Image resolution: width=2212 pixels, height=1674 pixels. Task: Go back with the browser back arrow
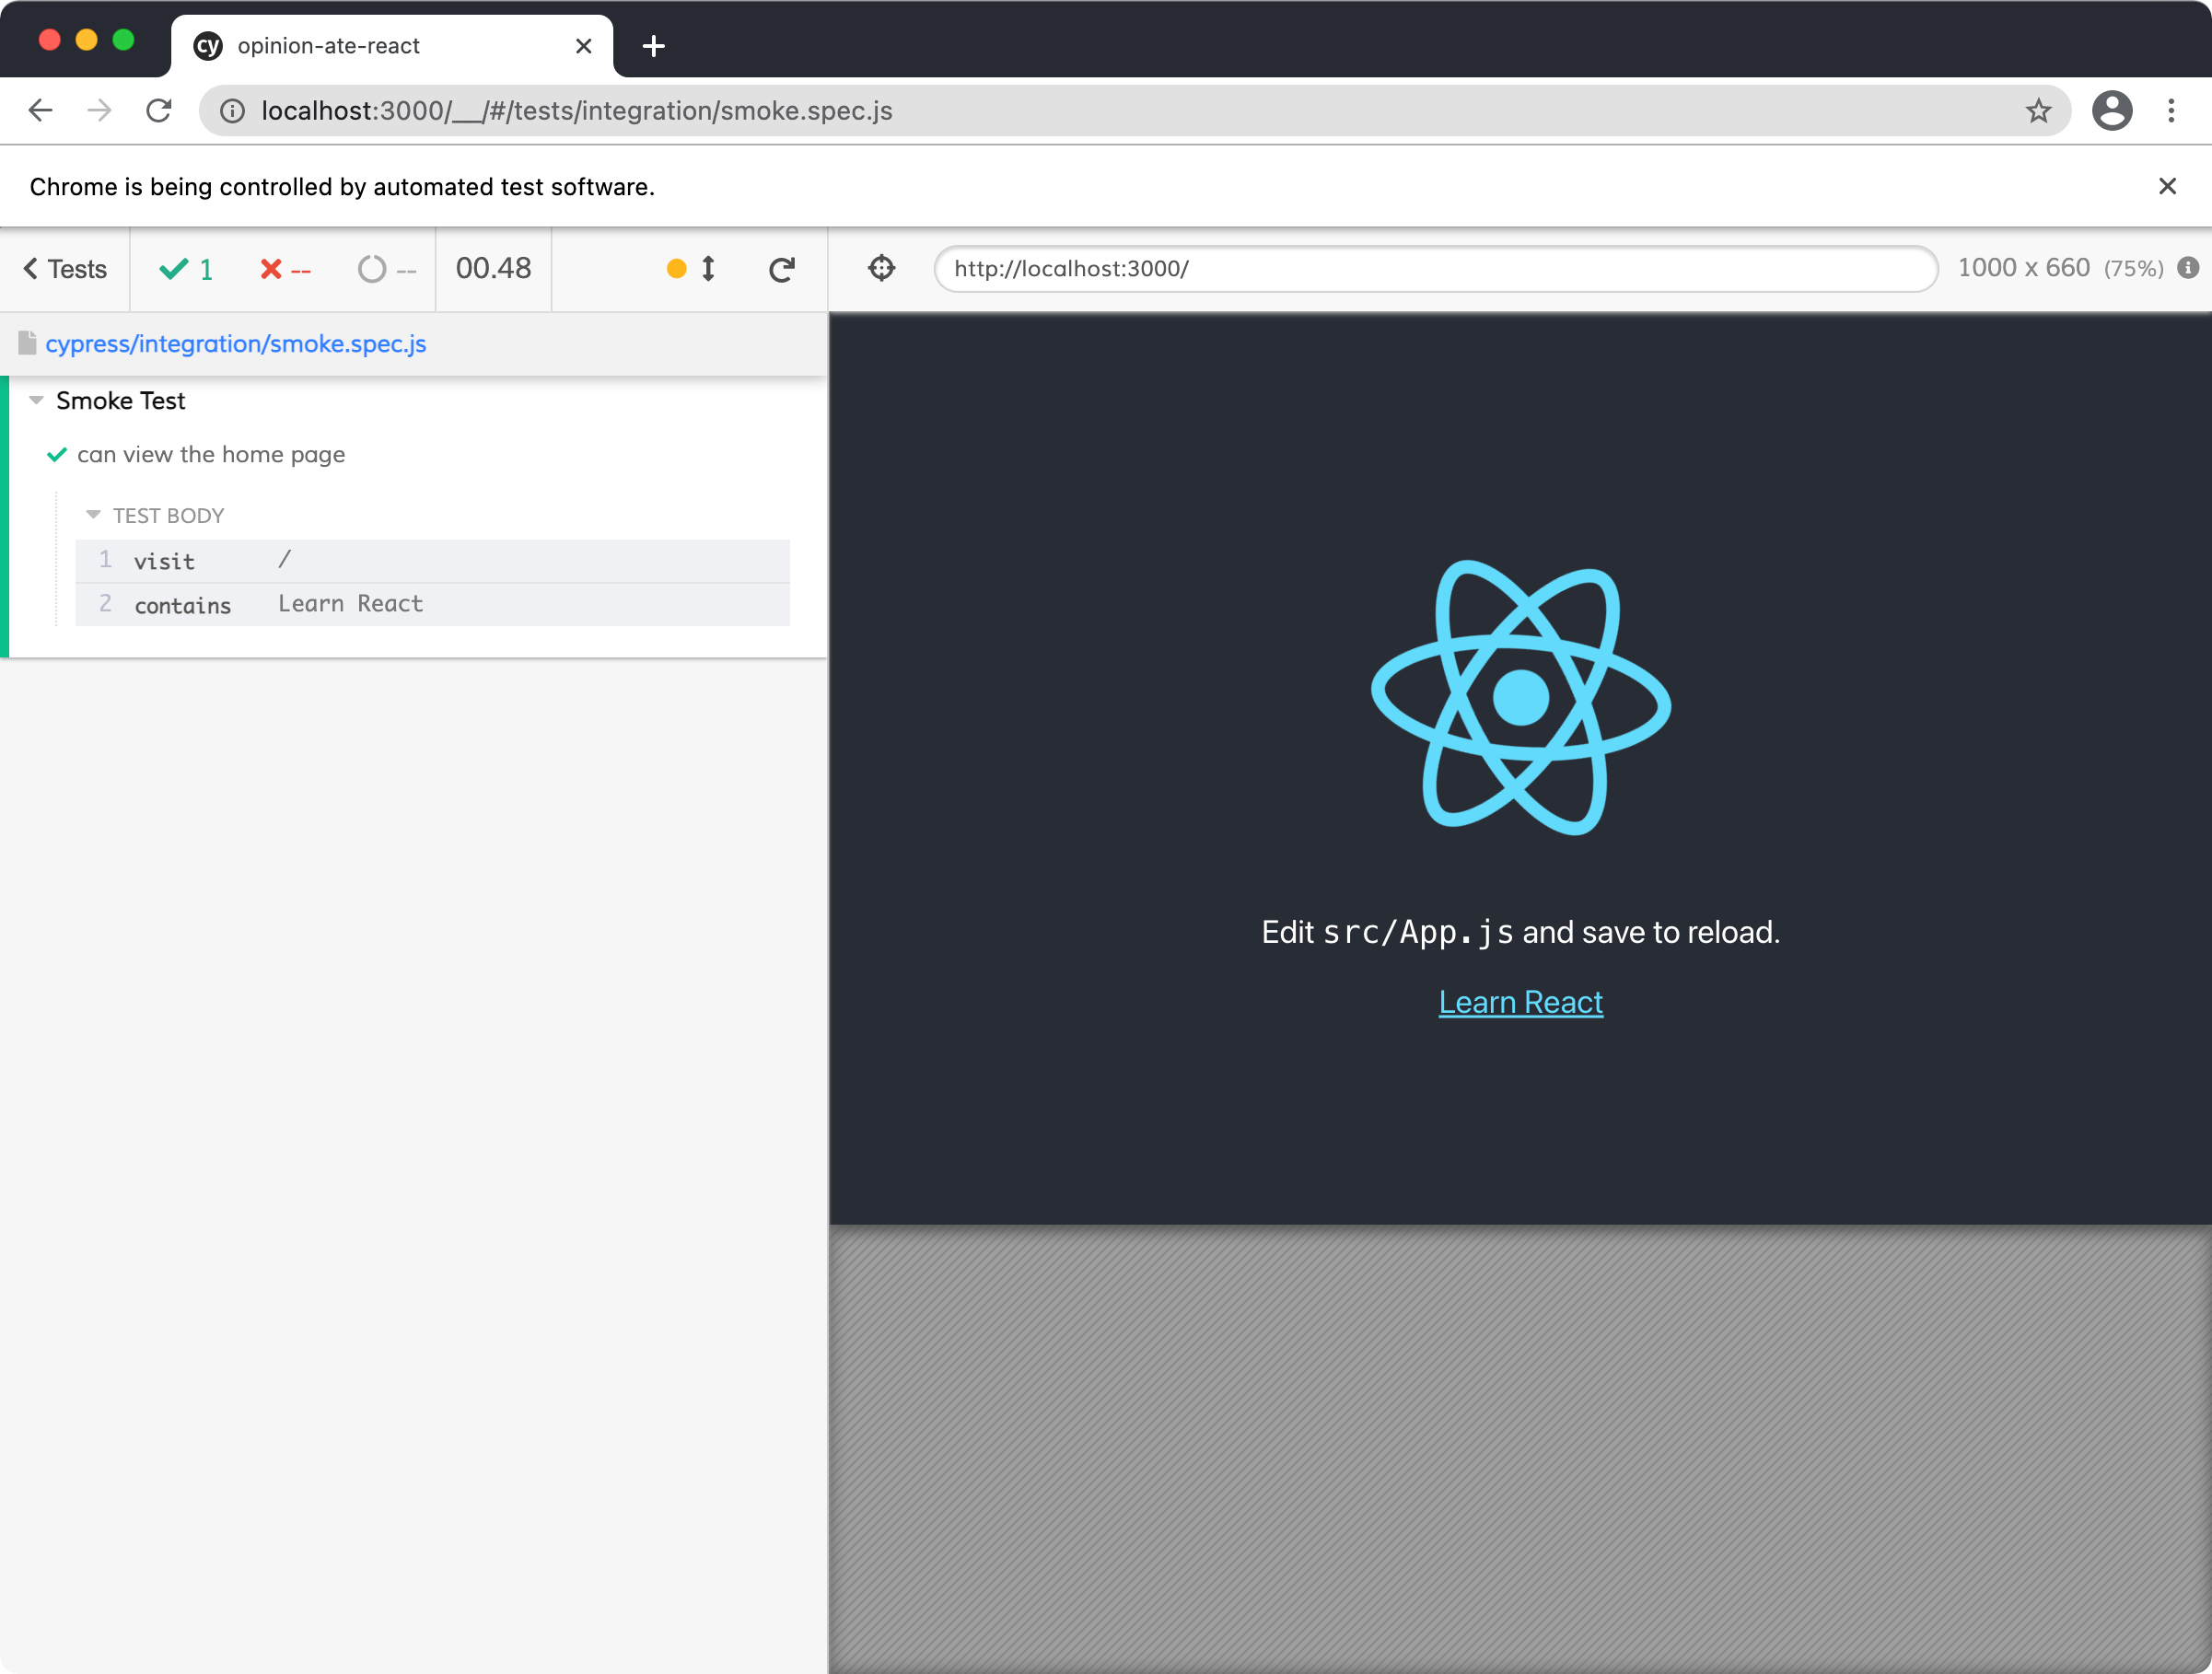click(40, 111)
